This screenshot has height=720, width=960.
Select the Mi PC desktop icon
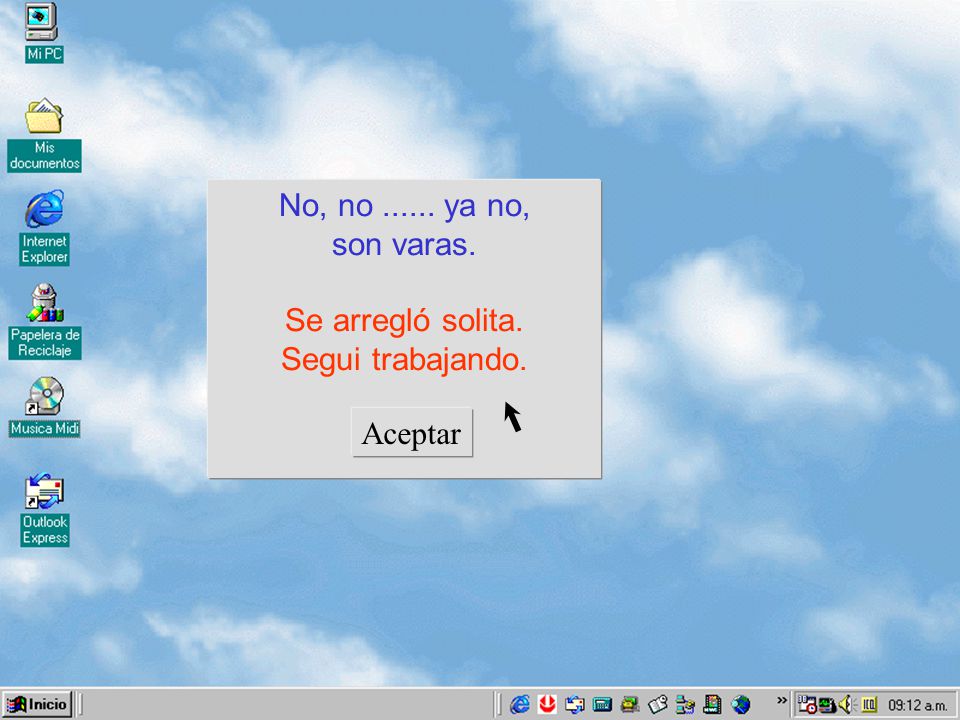pyautogui.click(x=43, y=32)
